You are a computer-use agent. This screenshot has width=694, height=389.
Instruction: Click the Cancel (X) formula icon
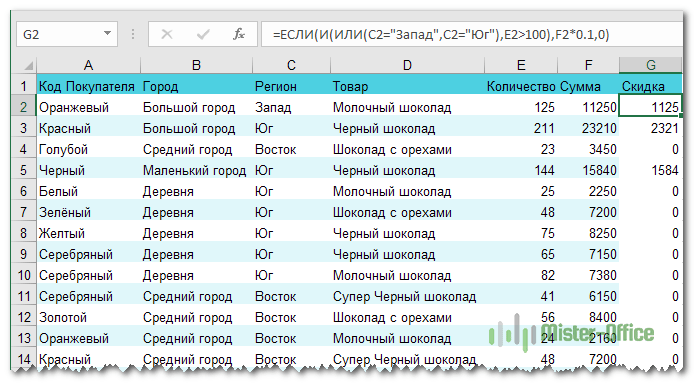[x=167, y=34]
